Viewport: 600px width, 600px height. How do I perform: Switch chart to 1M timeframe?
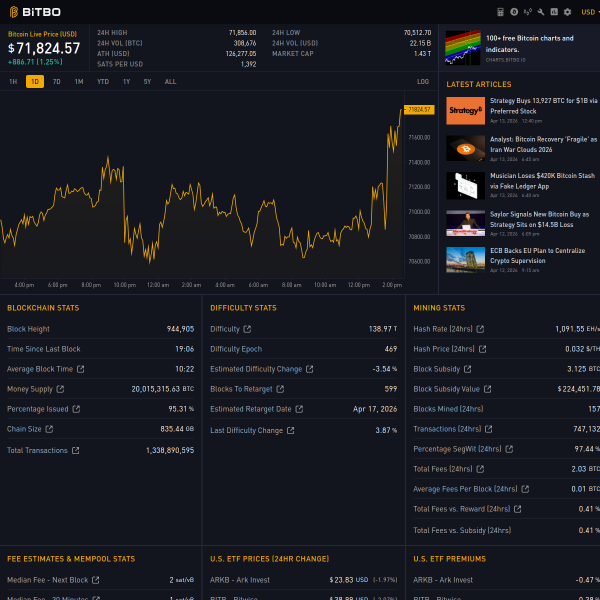(x=79, y=82)
